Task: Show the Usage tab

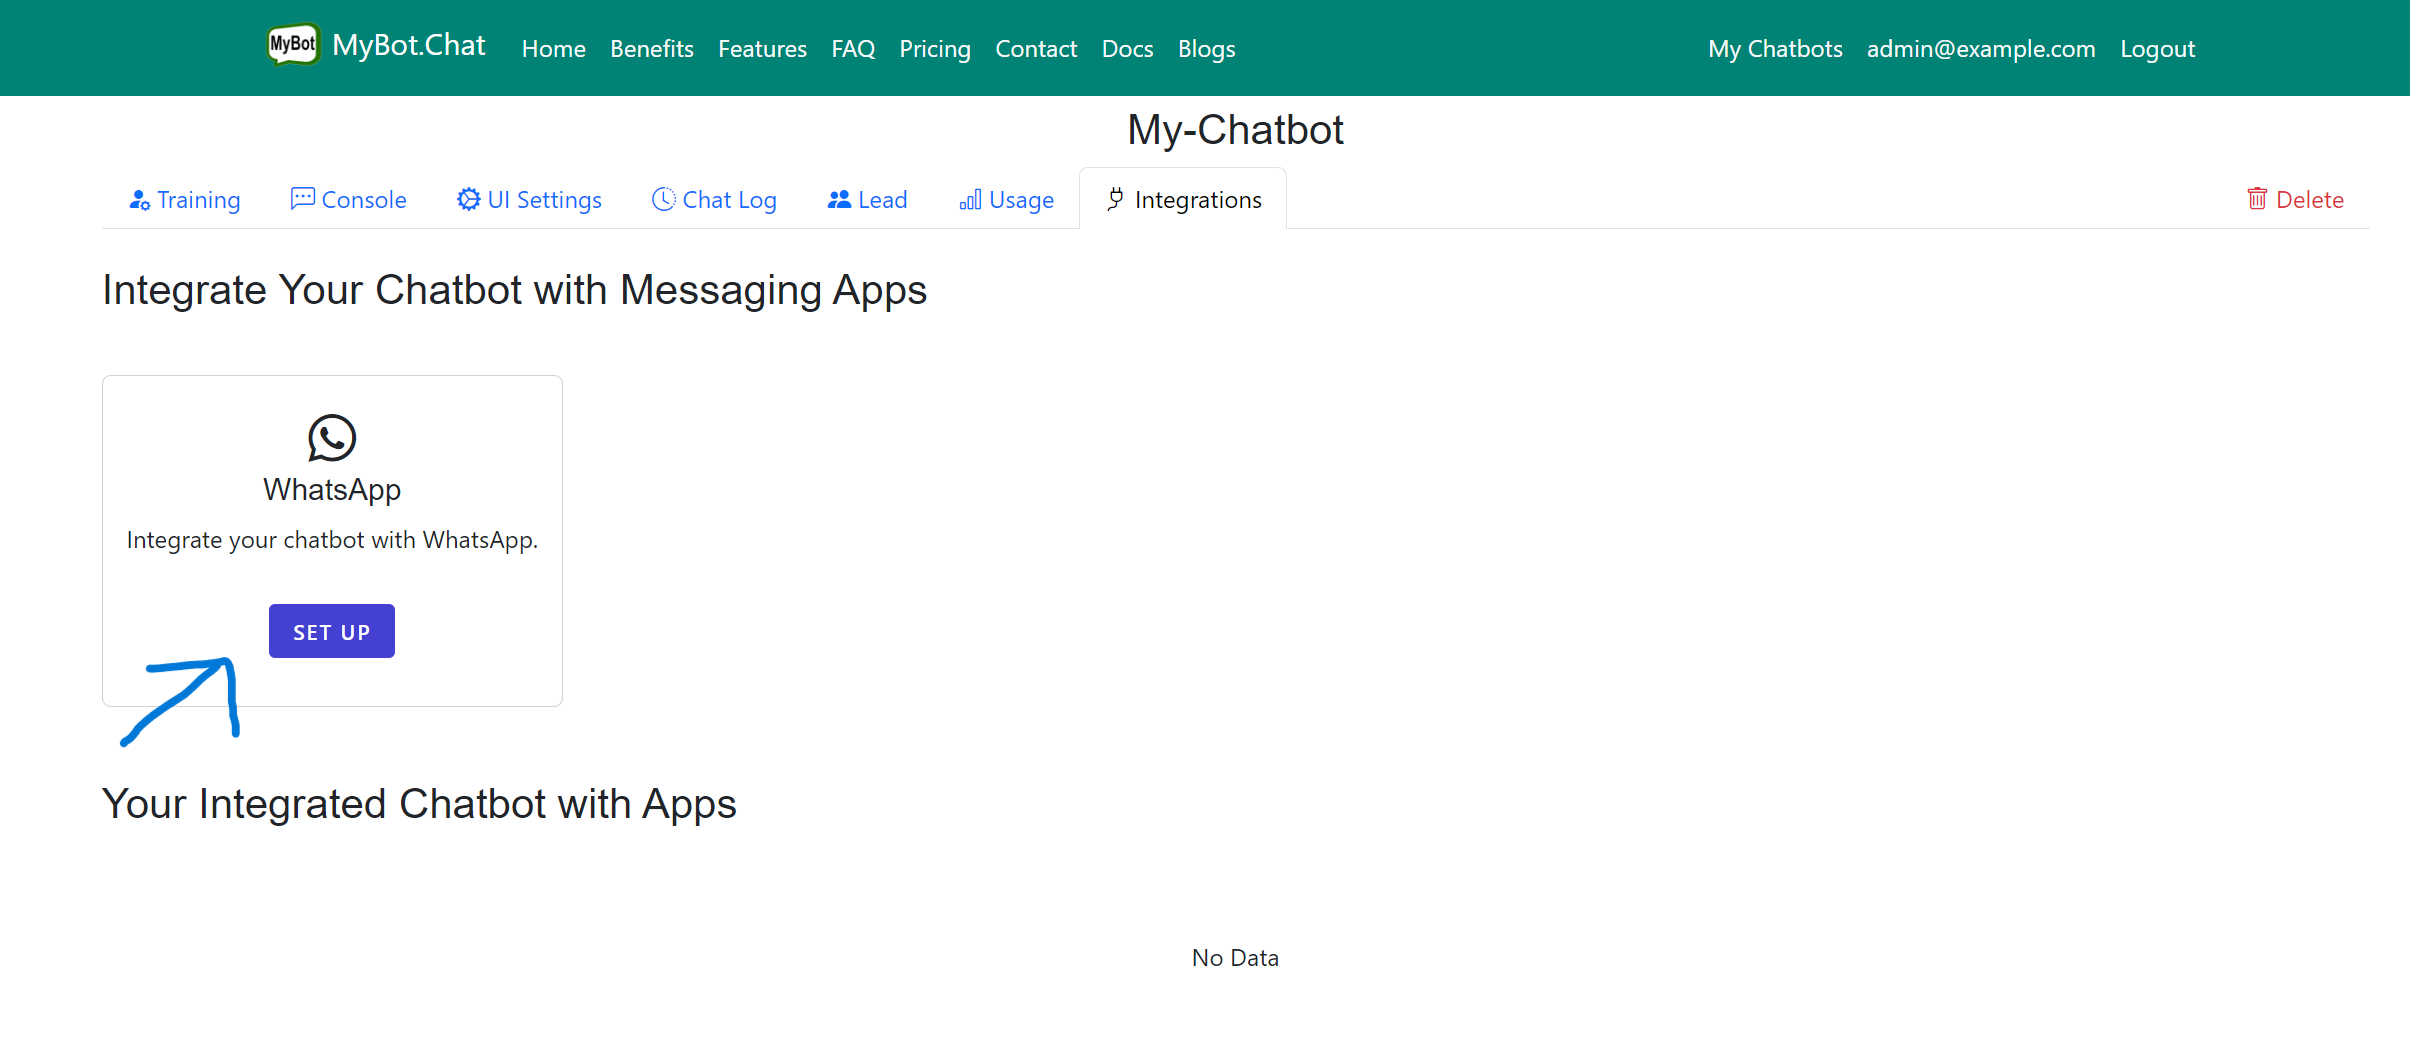Action: pyautogui.click(x=1006, y=200)
